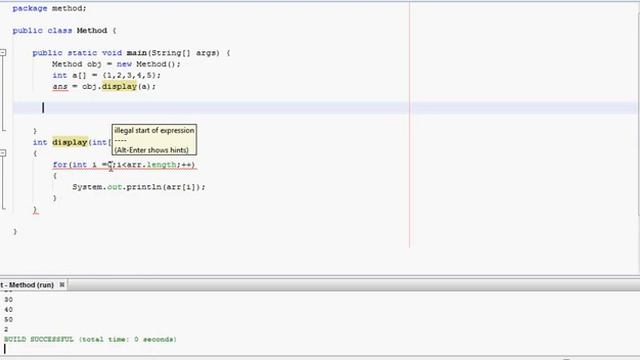This screenshot has height=360, width=640.
Task: Click the '30' line in the output
Action: click(9, 300)
